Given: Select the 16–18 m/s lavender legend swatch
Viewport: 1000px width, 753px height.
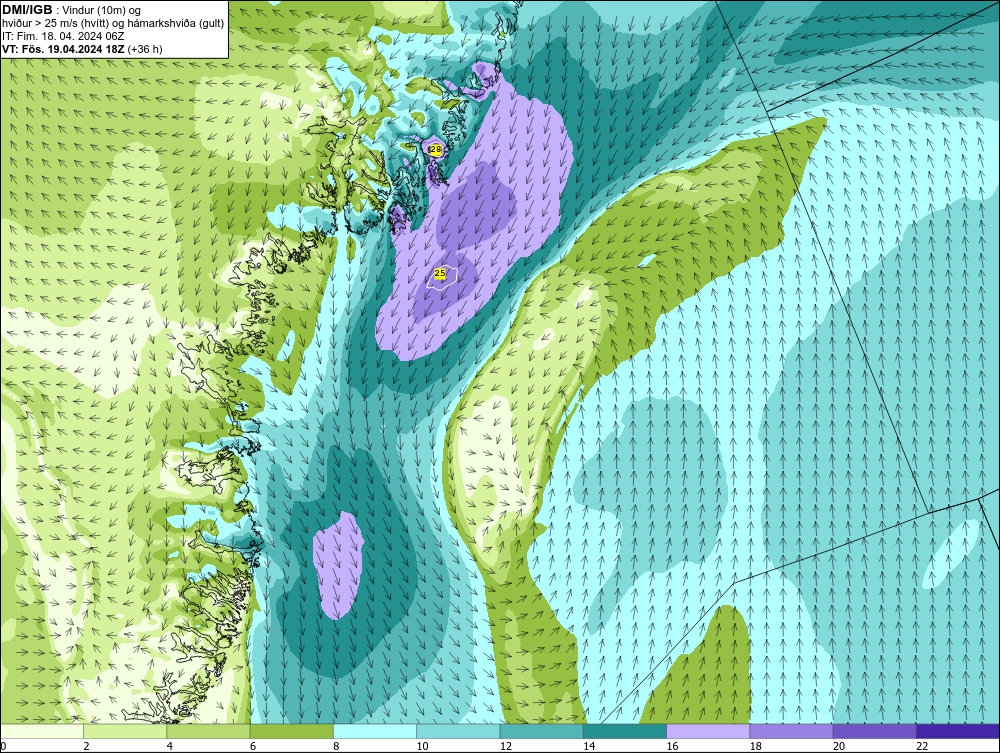Looking at the screenshot, I should pyautogui.click(x=708, y=731).
